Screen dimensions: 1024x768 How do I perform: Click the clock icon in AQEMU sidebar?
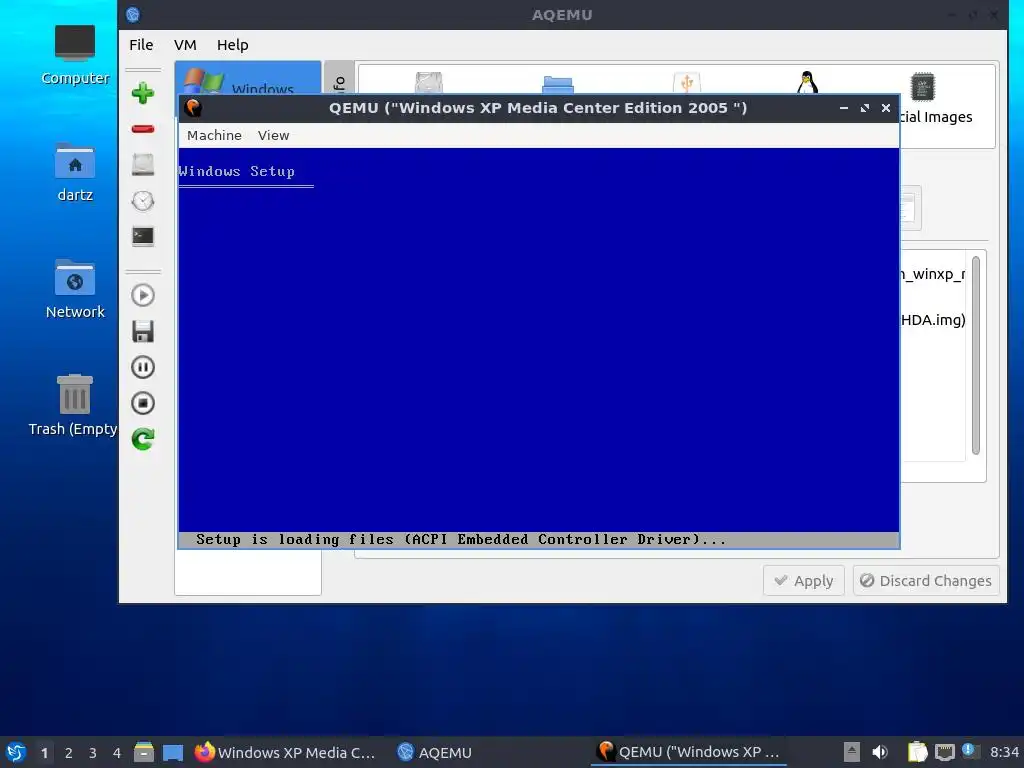(x=143, y=200)
